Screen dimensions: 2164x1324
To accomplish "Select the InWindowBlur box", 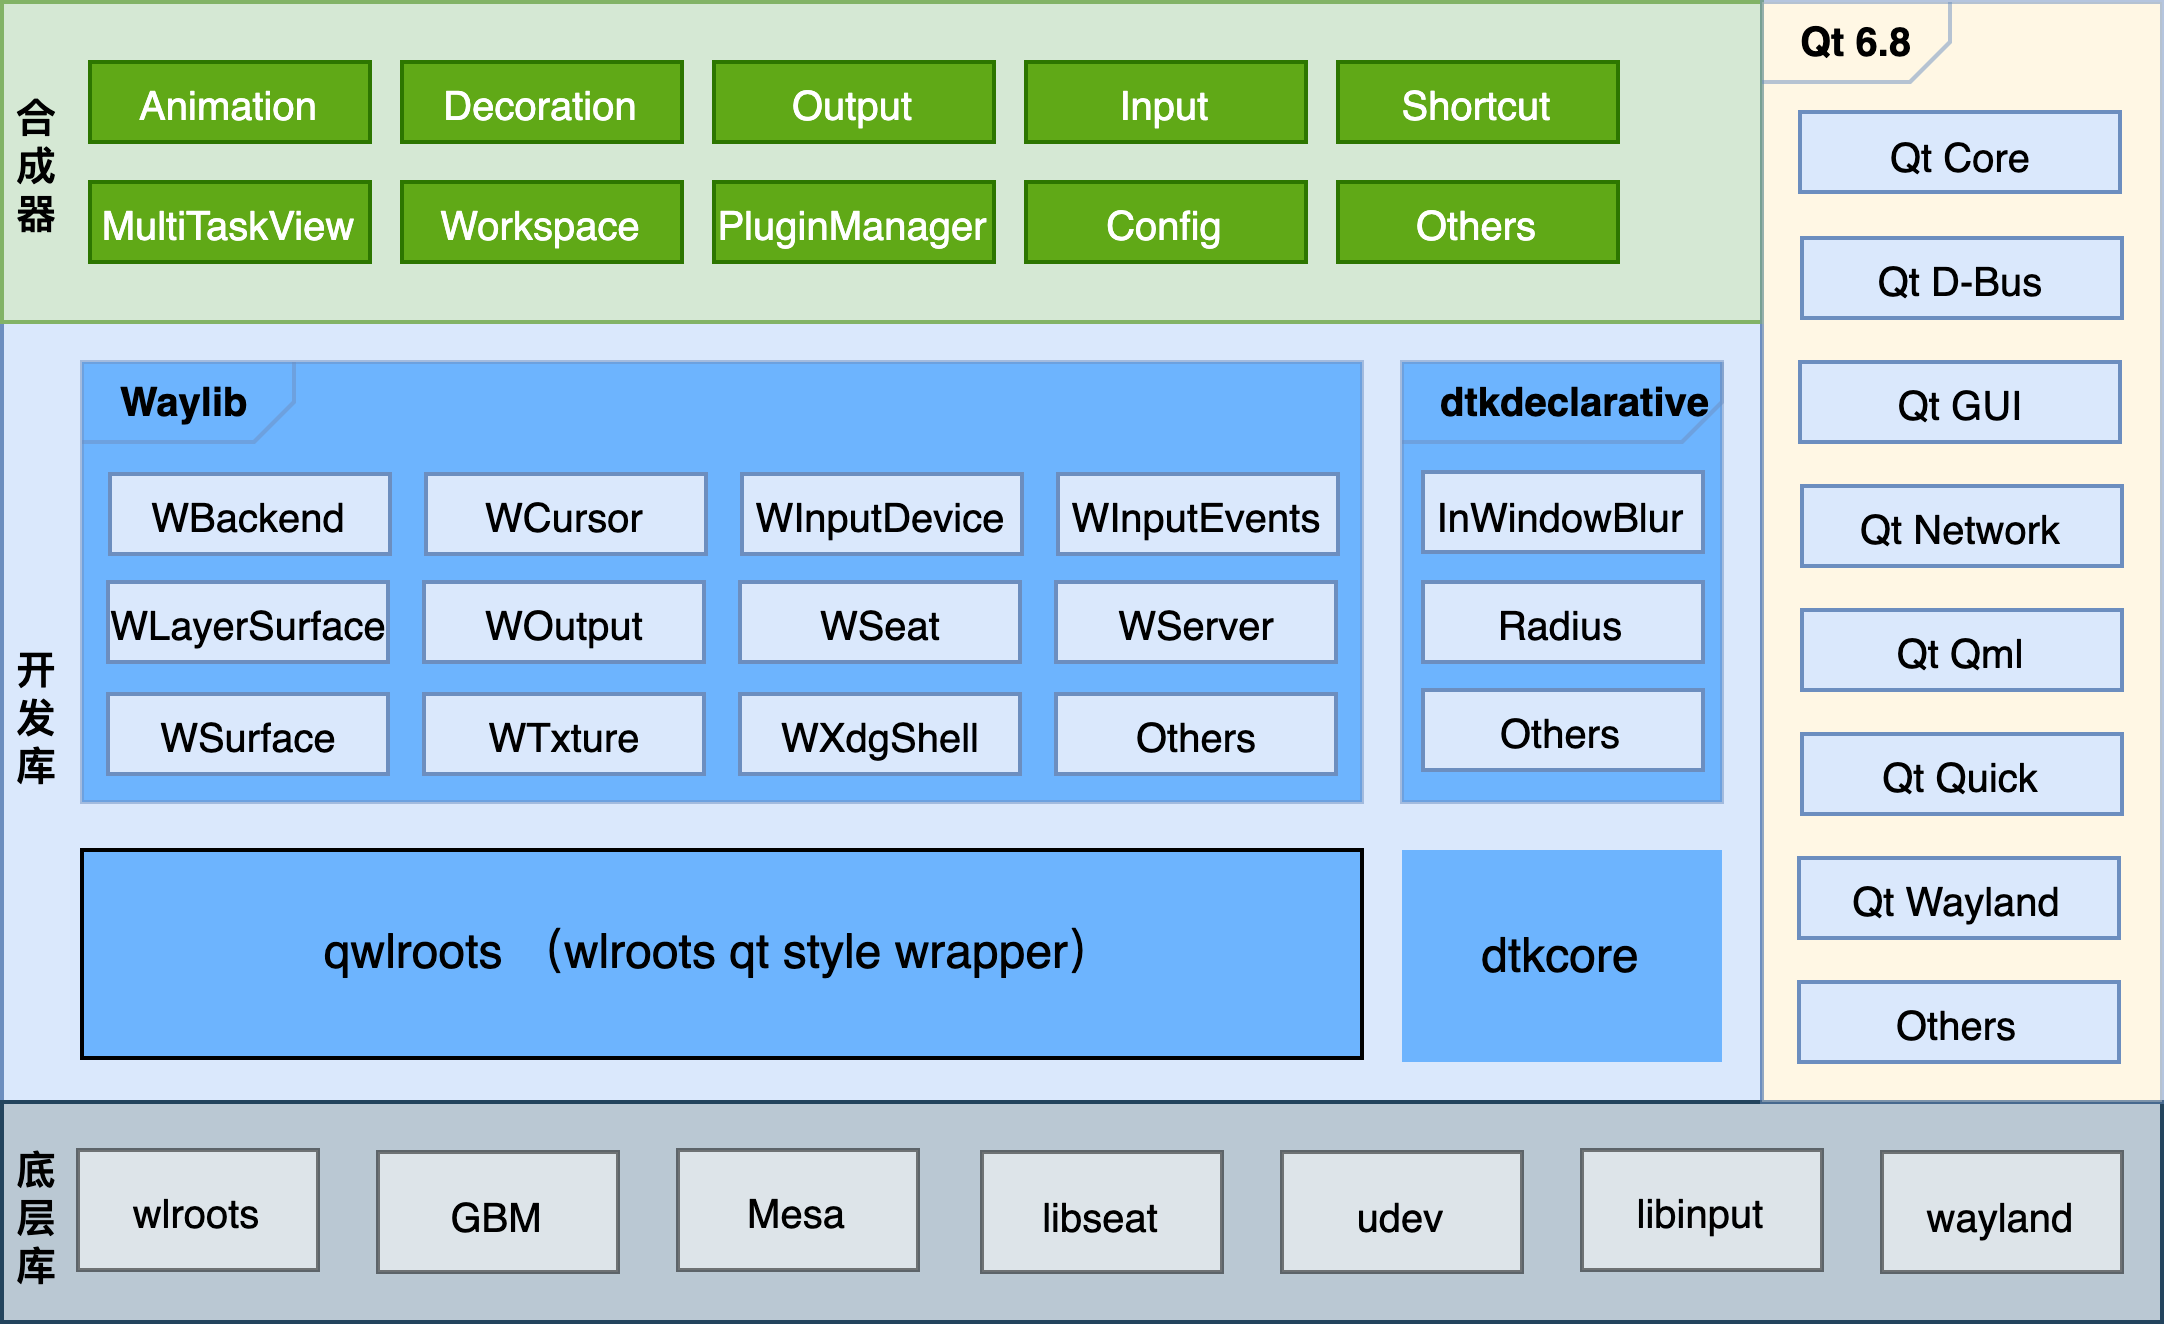I will pyautogui.click(x=1561, y=515).
